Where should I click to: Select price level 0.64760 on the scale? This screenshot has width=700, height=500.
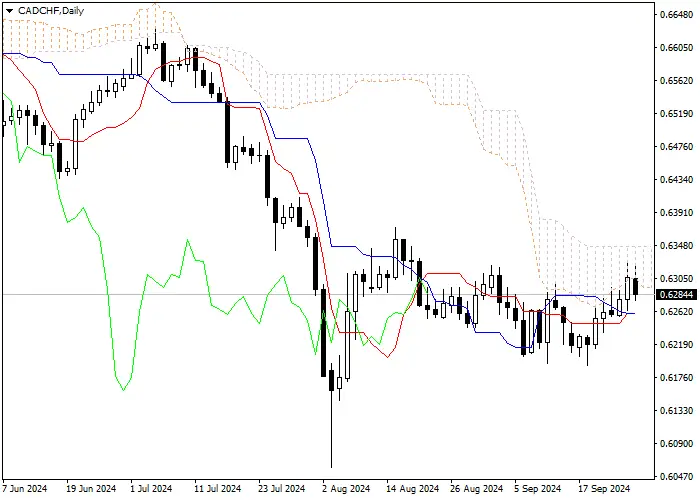pyautogui.click(x=677, y=147)
